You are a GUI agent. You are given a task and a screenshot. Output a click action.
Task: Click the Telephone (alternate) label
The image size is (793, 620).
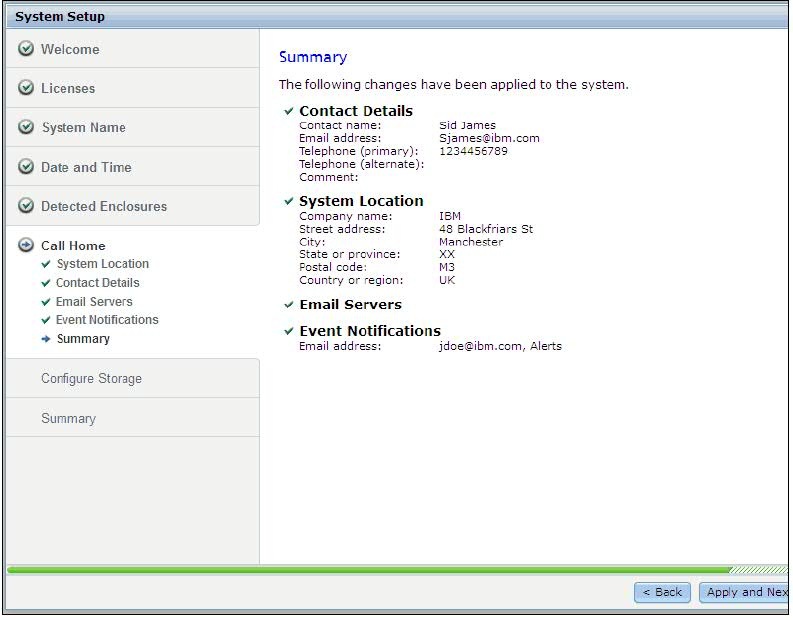click(362, 164)
